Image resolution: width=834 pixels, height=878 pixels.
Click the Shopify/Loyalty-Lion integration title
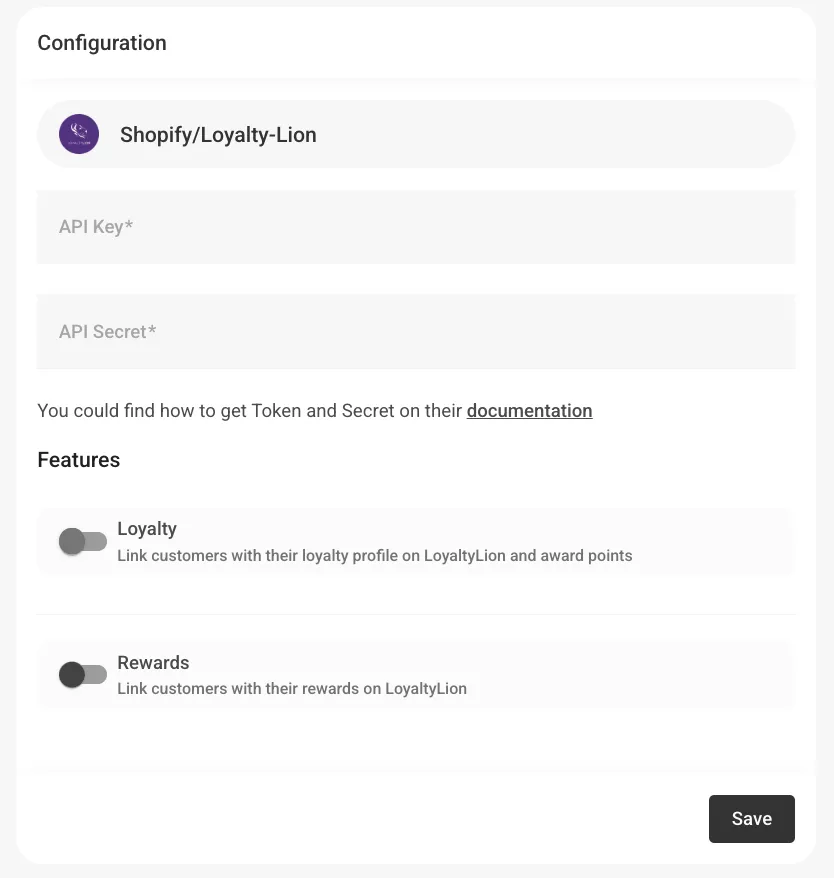[x=218, y=135]
